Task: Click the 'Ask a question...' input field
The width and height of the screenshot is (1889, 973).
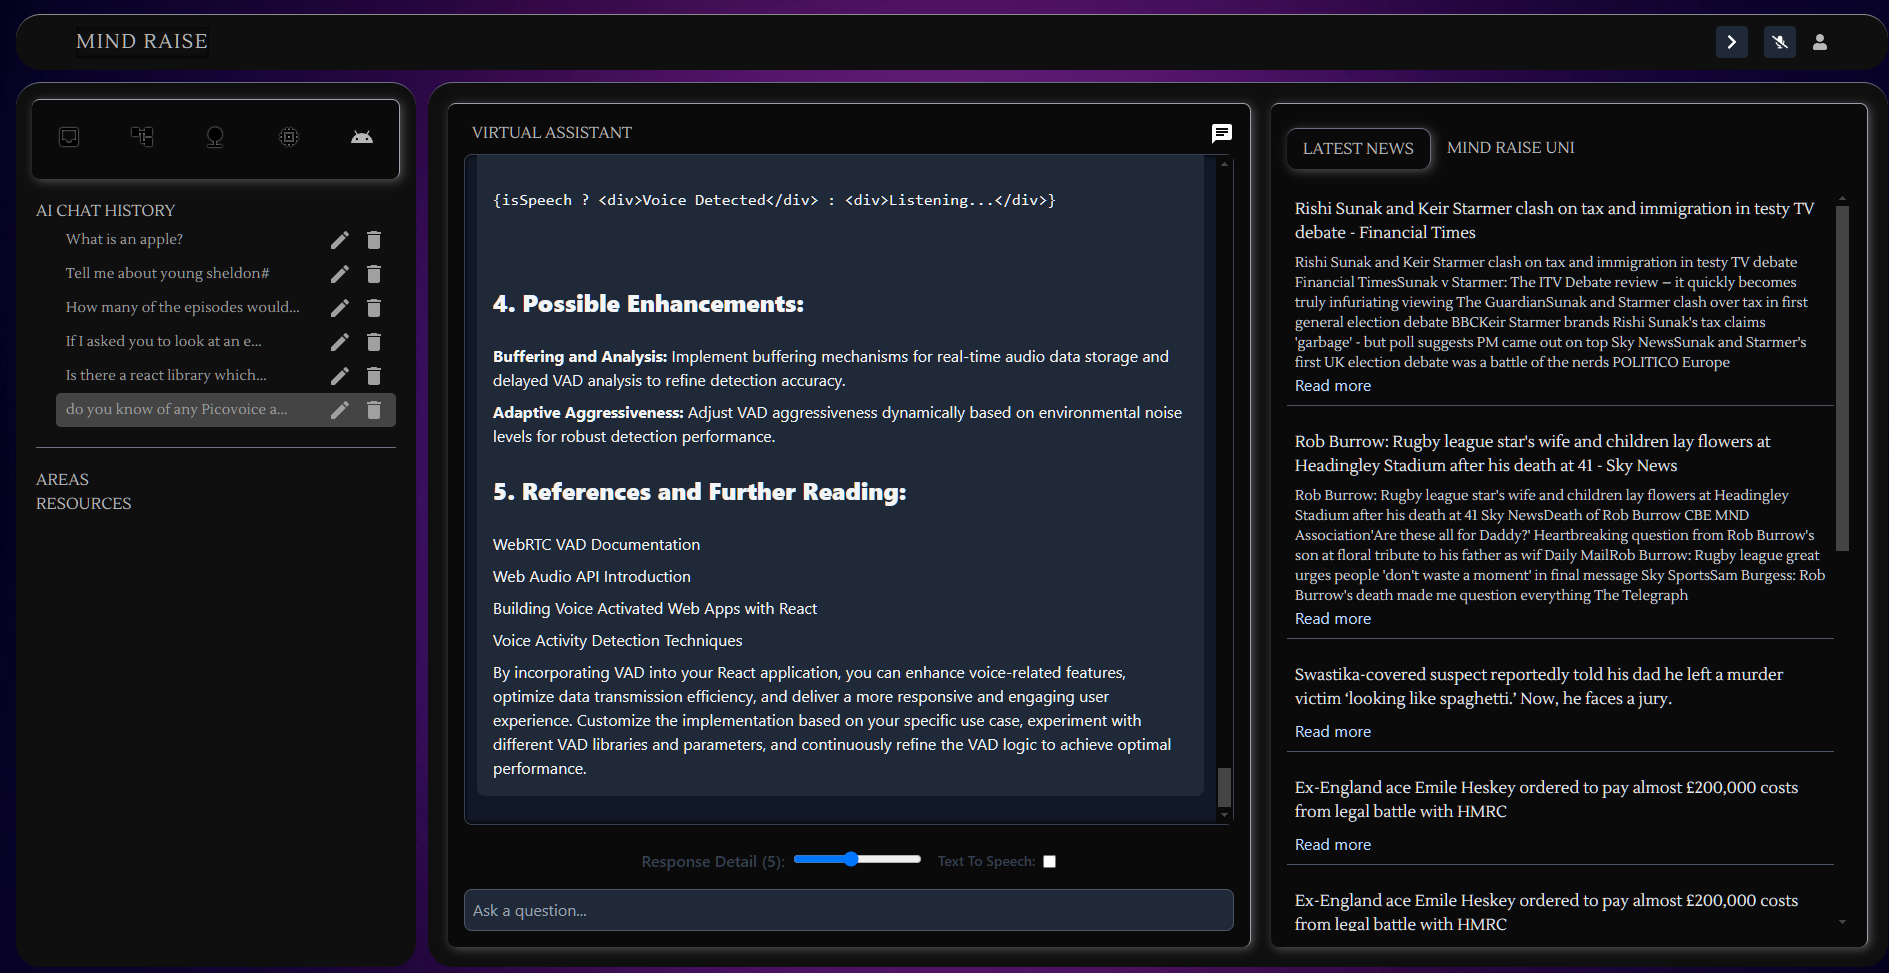Action: point(848,910)
